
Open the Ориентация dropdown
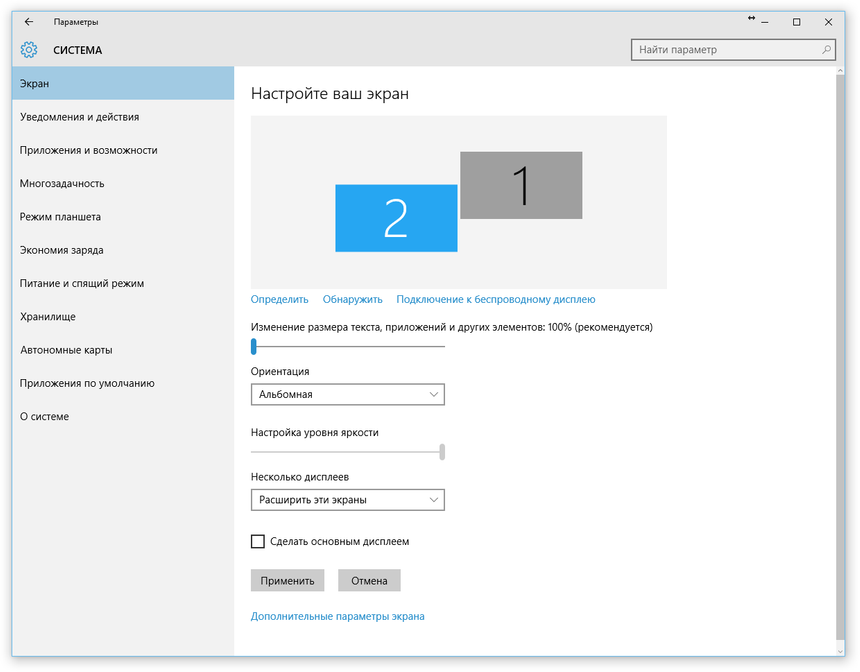point(347,394)
